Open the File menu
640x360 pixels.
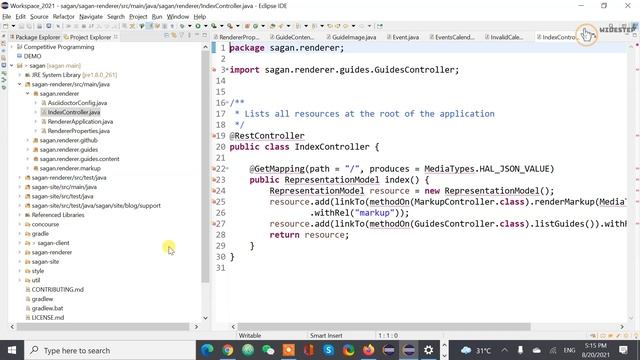pyautogui.click(x=7, y=17)
